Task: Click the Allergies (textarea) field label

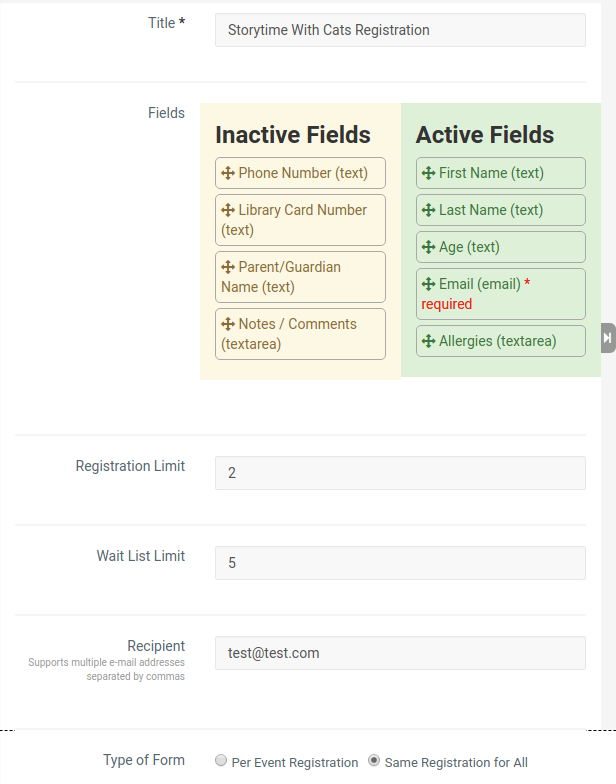Action: (x=498, y=341)
